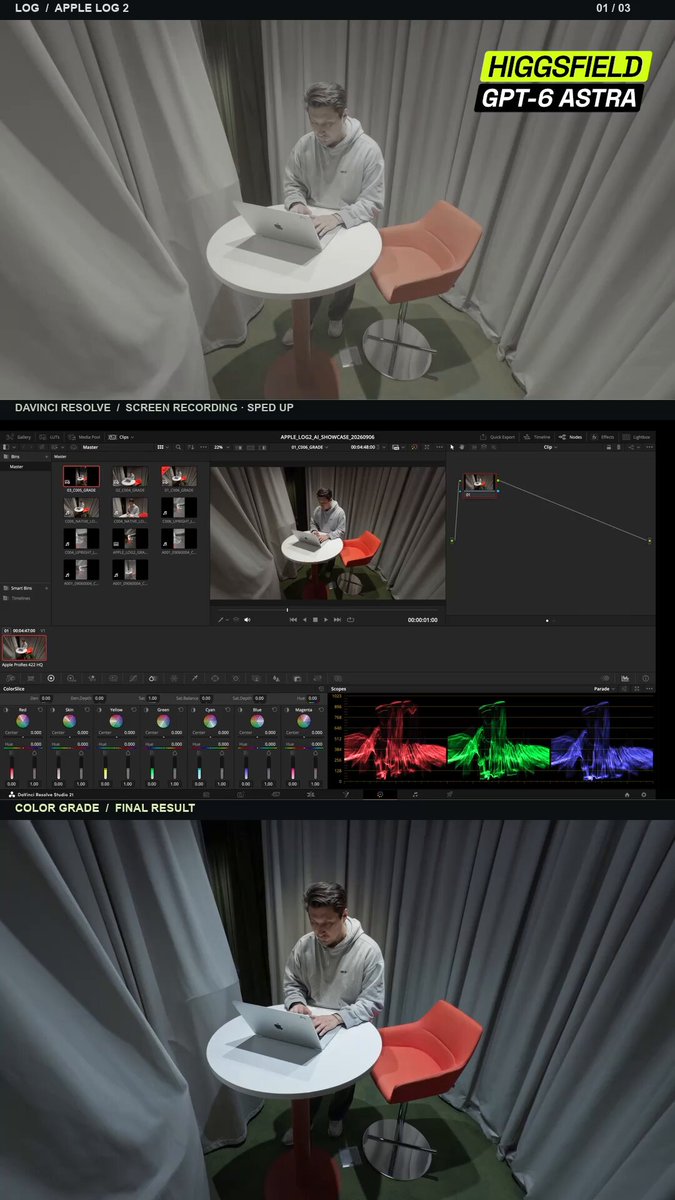Play reverse in the viewer

point(304,620)
